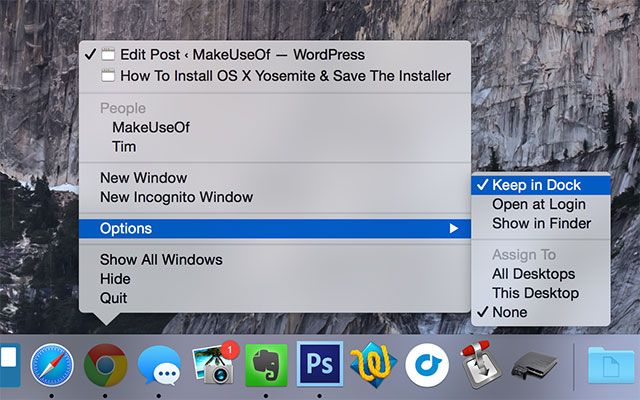This screenshot has width=640, height=400.
Task: Launch iPhoto with the red badge
Action: [212, 366]
